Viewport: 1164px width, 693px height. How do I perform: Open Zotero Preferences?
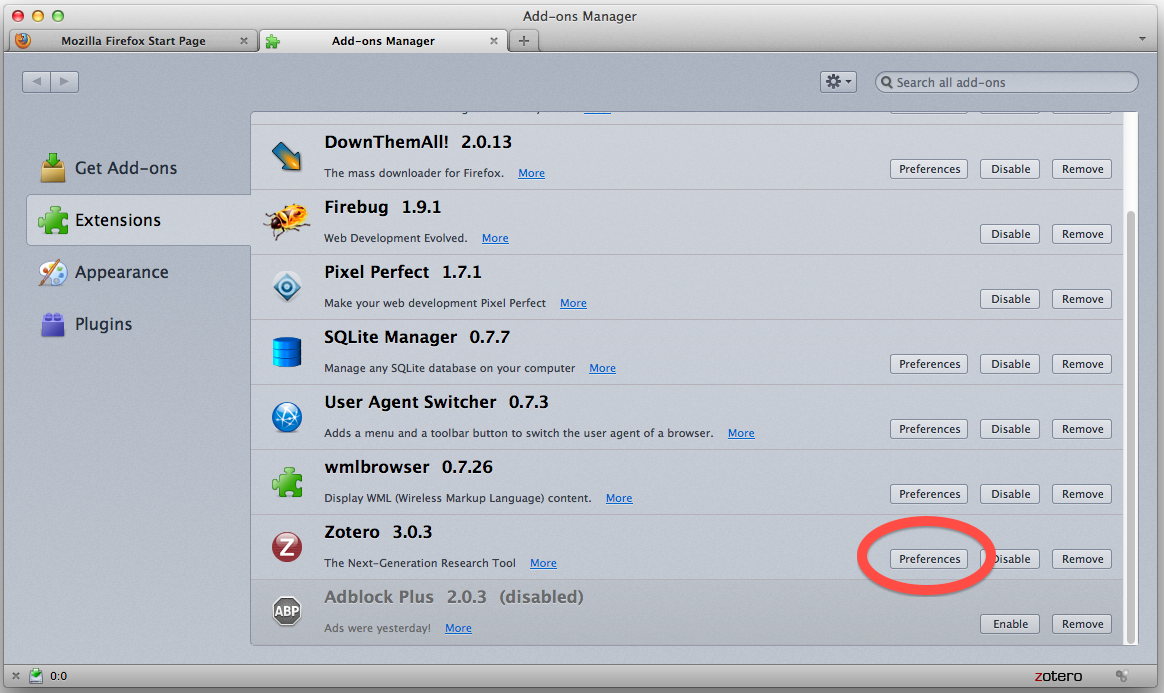[x=929, y=559]
